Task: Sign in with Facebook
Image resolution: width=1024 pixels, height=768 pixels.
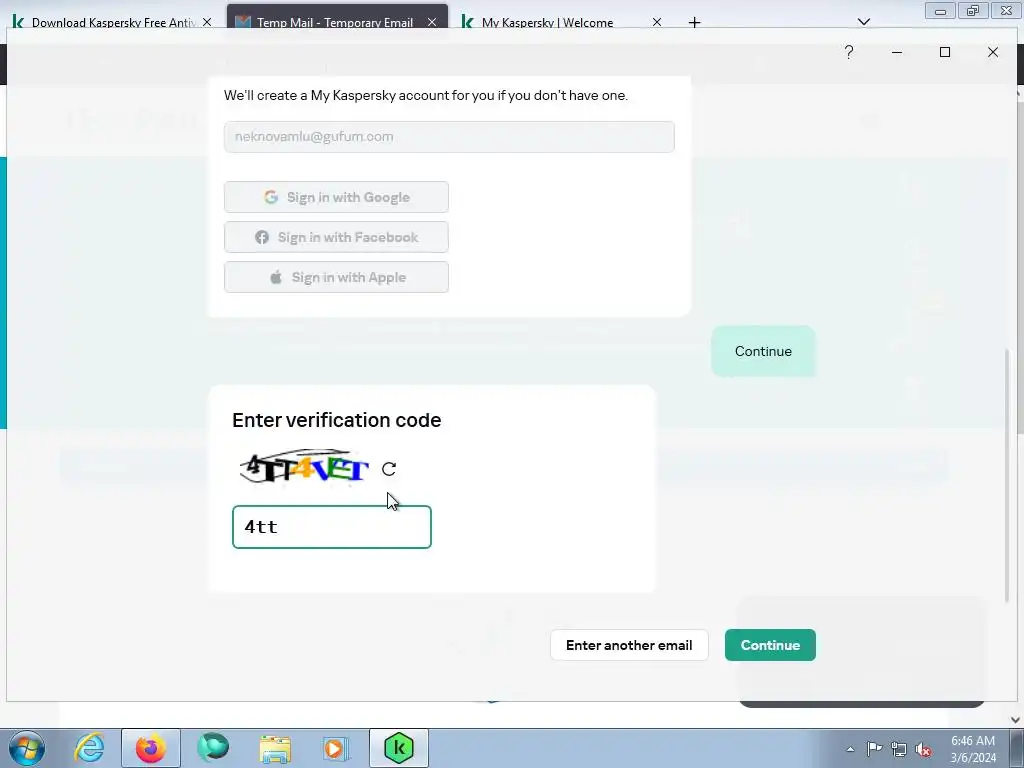Action: 336,237
